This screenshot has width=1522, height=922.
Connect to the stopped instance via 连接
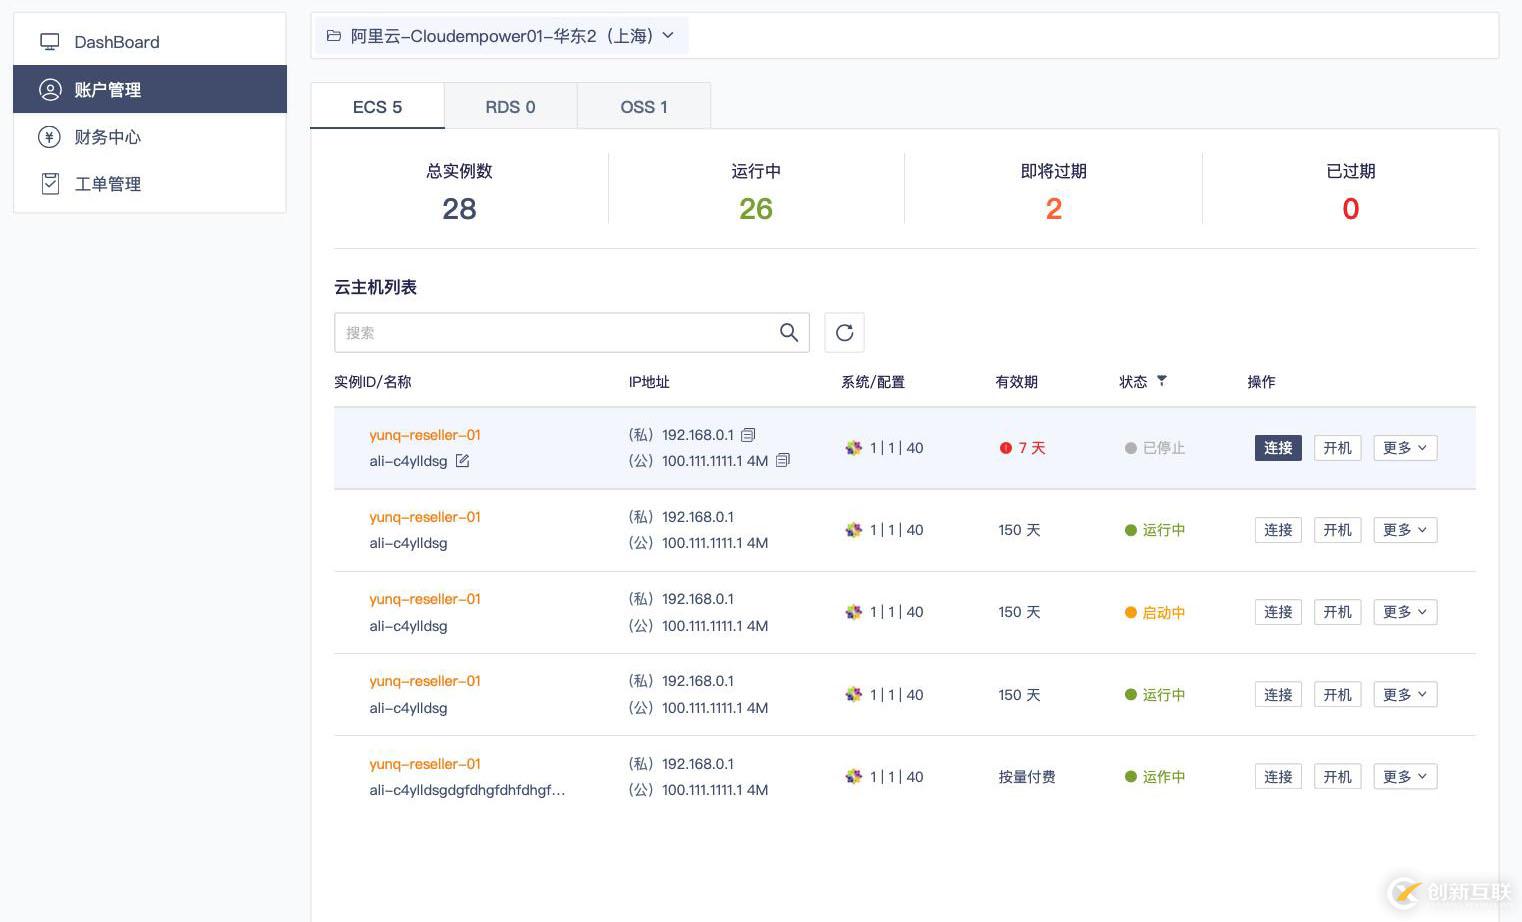pos(1277,448)
